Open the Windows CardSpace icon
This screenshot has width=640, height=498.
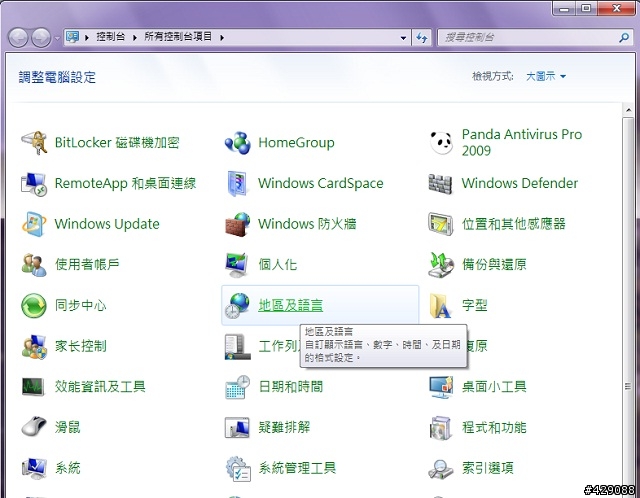point(238,183)
